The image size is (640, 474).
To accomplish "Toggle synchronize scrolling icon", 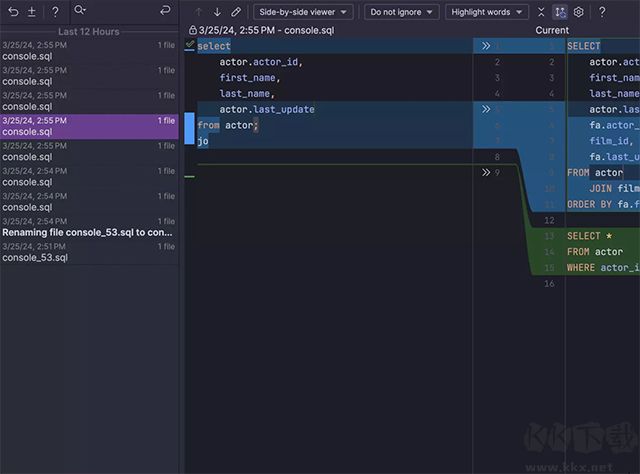I will (560, 12).
